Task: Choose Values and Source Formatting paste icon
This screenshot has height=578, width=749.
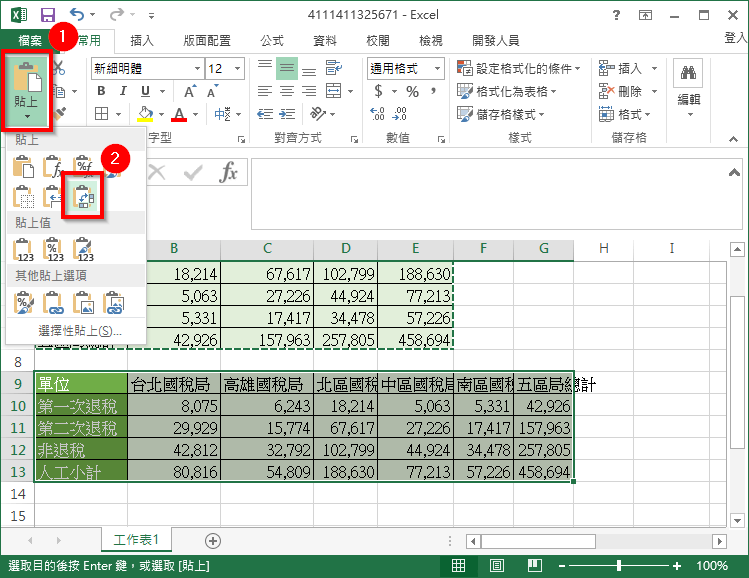Action: [x=83, y=250]
